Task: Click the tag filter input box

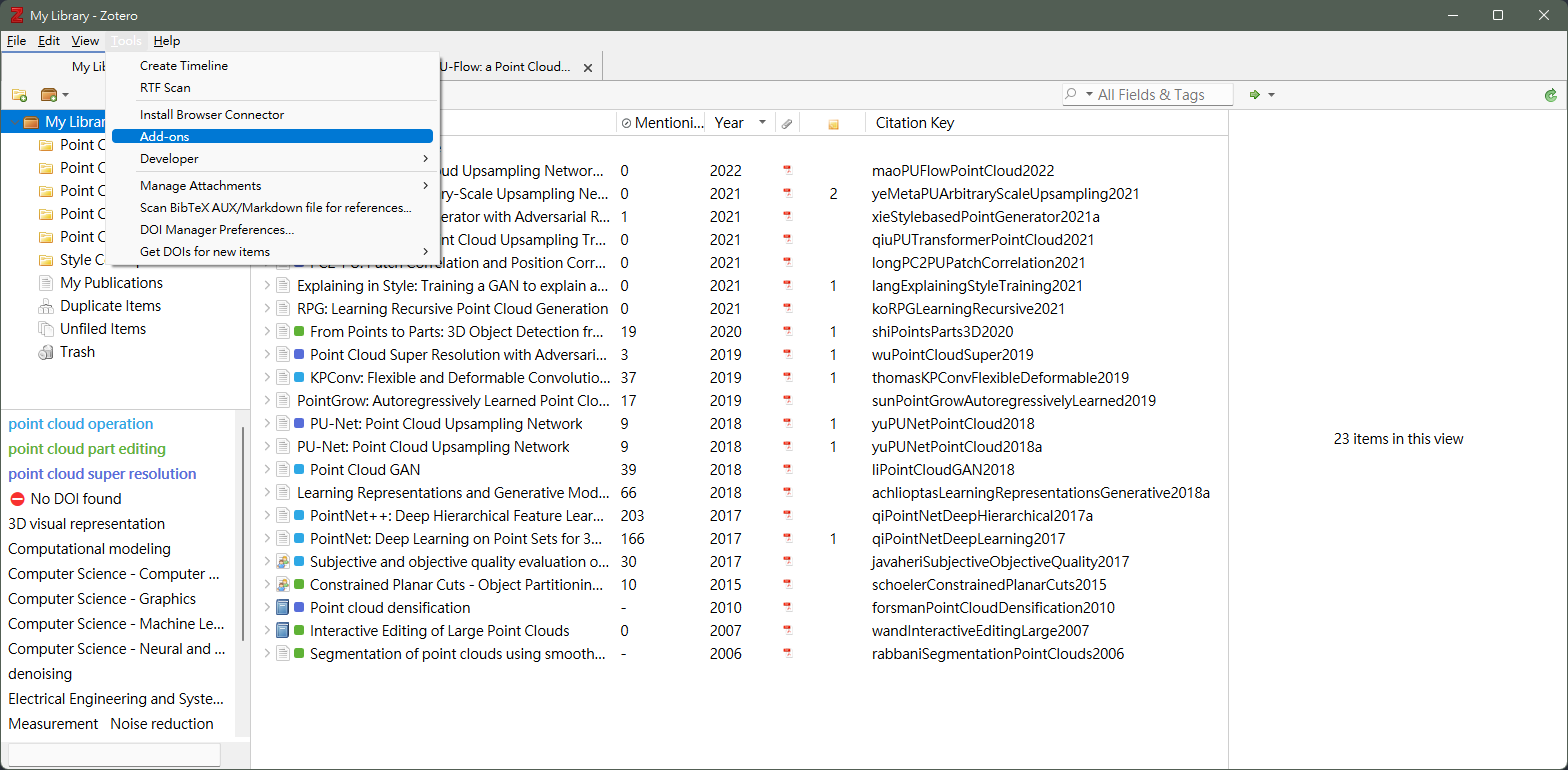Action: click(x=113, y=755)
